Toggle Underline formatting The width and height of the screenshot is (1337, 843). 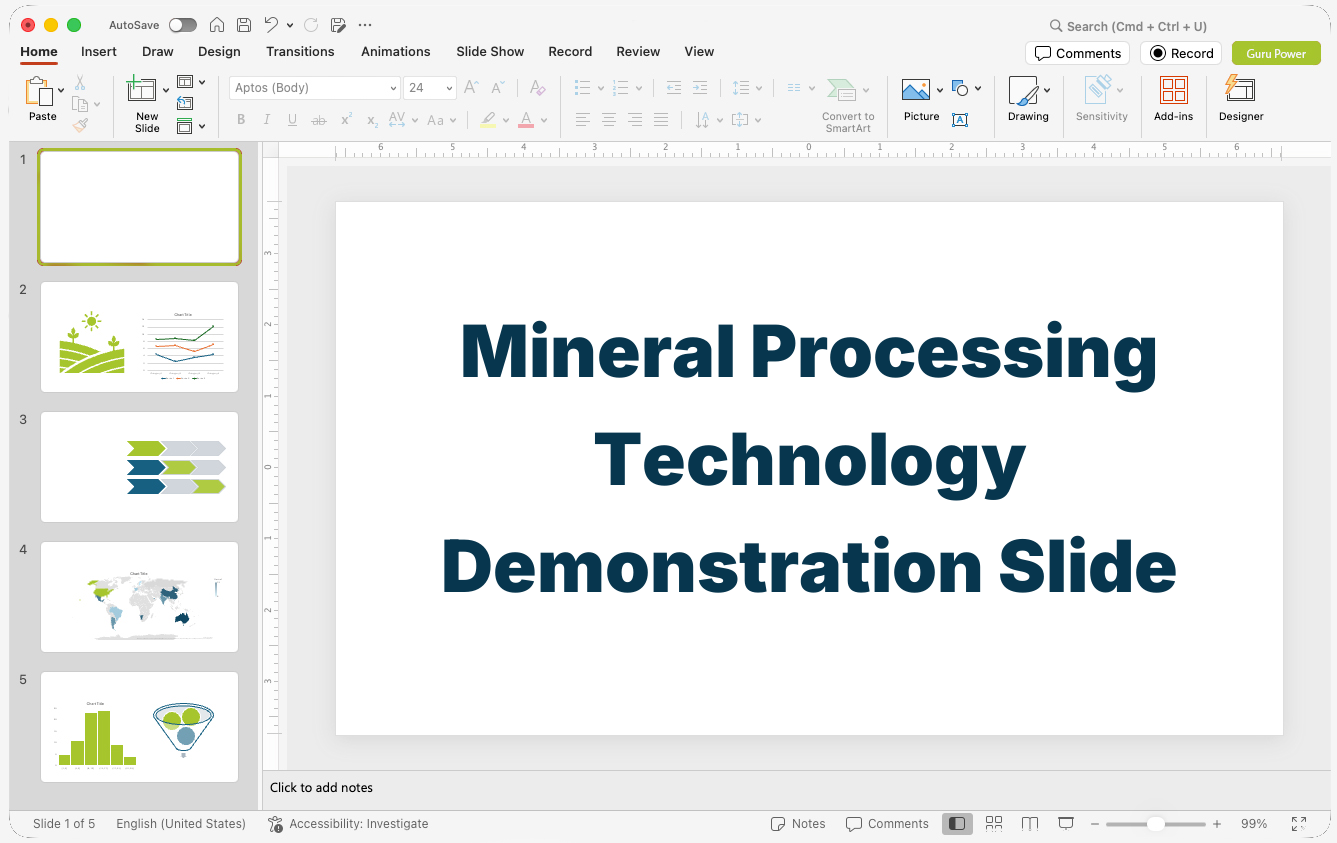tap(293, 120)
